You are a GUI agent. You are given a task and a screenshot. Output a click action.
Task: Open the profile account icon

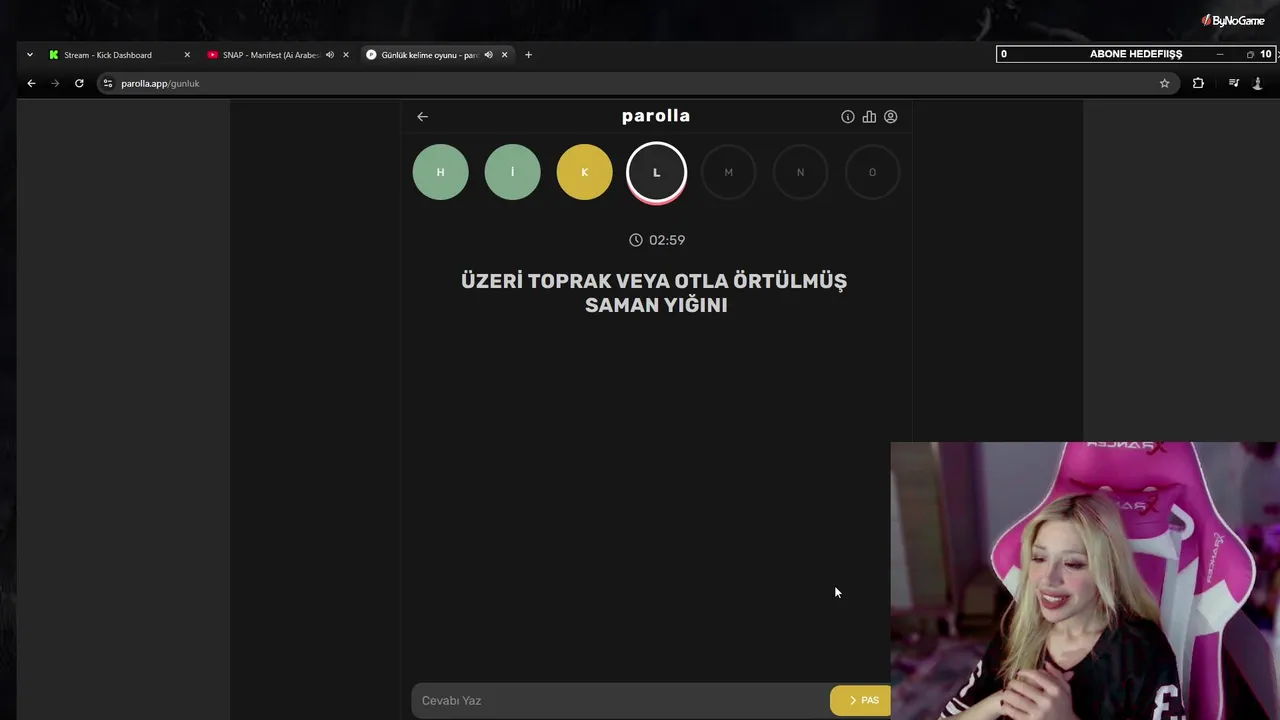pos(890,117)
